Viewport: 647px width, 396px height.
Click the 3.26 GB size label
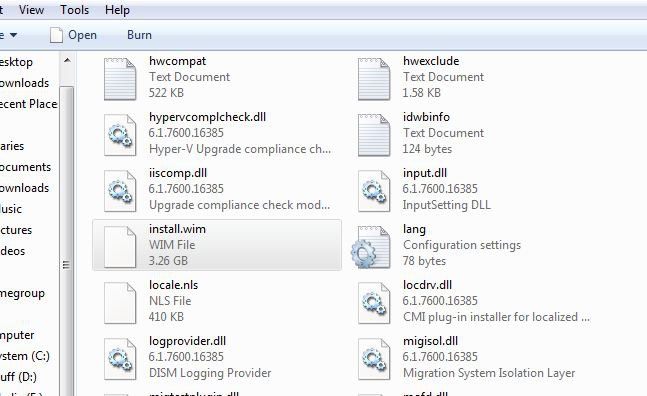point(168,261)
